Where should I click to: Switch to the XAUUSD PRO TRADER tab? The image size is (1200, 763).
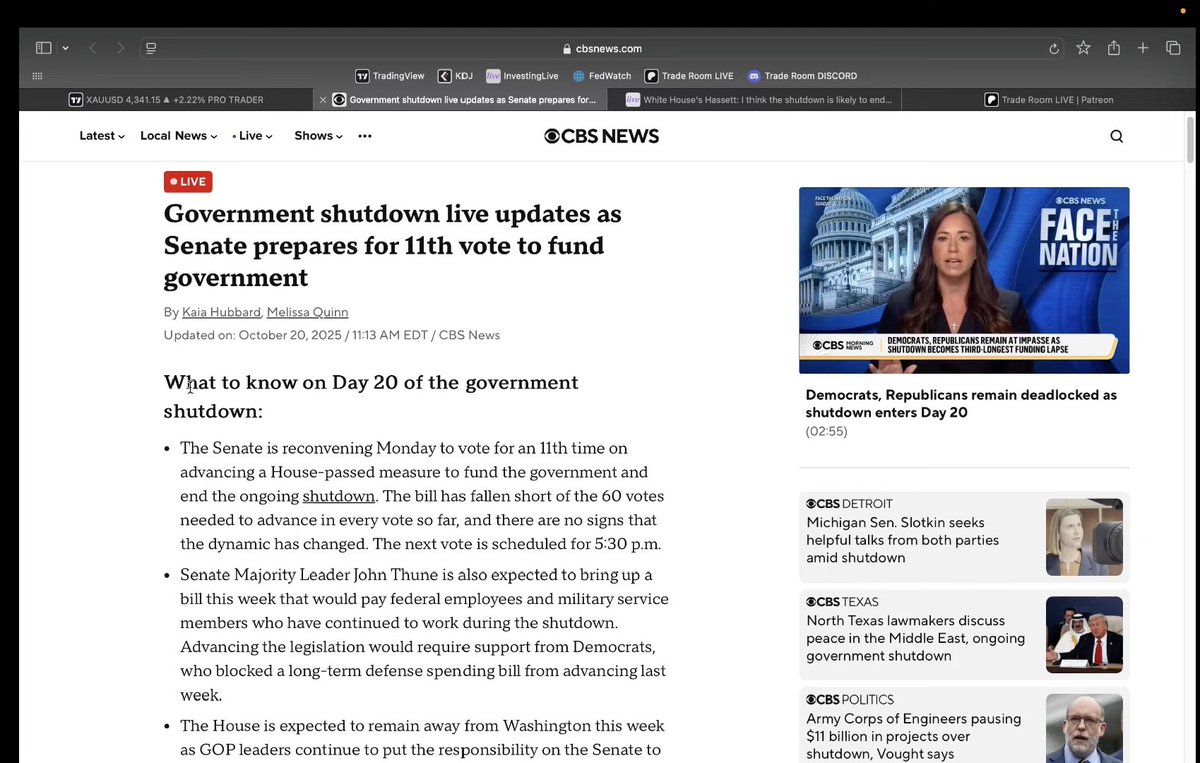click(x=166, y=100)
